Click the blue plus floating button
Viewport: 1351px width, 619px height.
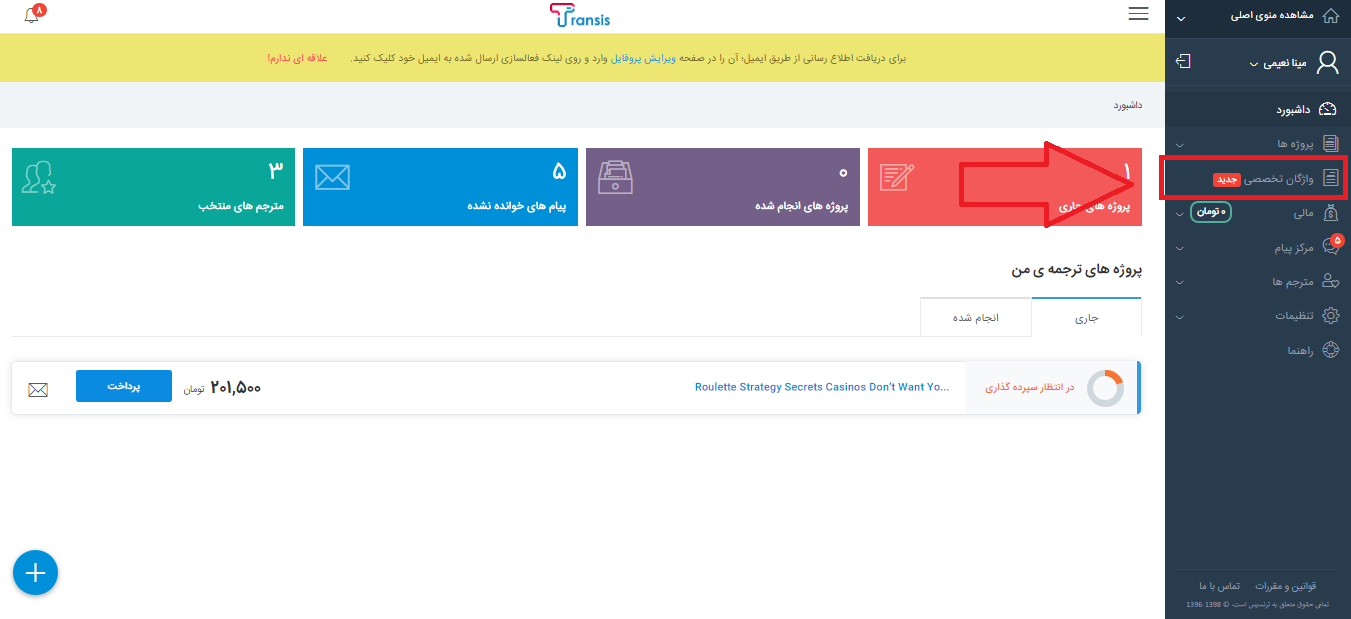point(35,573)
